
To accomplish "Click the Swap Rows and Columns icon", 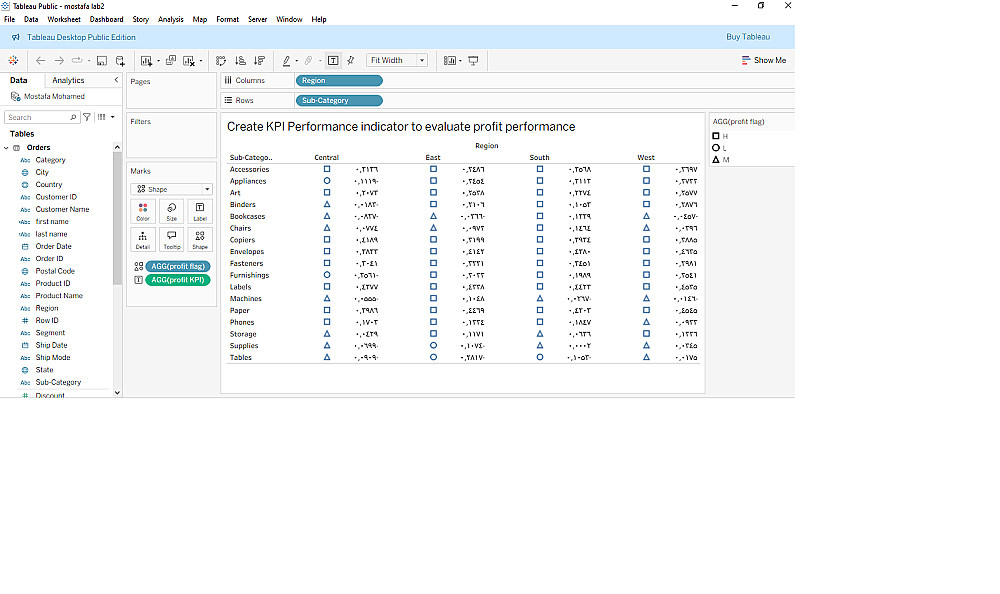I will pyautogui.click(x=221, y=61).
